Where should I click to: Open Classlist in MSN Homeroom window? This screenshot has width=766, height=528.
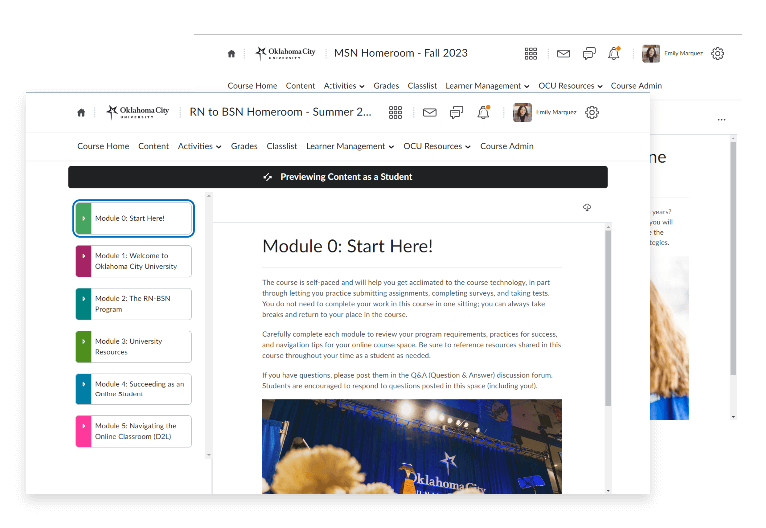[x=422, y=86]
